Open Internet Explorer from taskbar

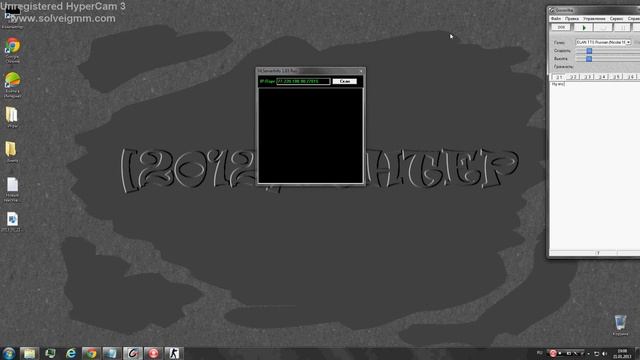[x=71, y=353]
